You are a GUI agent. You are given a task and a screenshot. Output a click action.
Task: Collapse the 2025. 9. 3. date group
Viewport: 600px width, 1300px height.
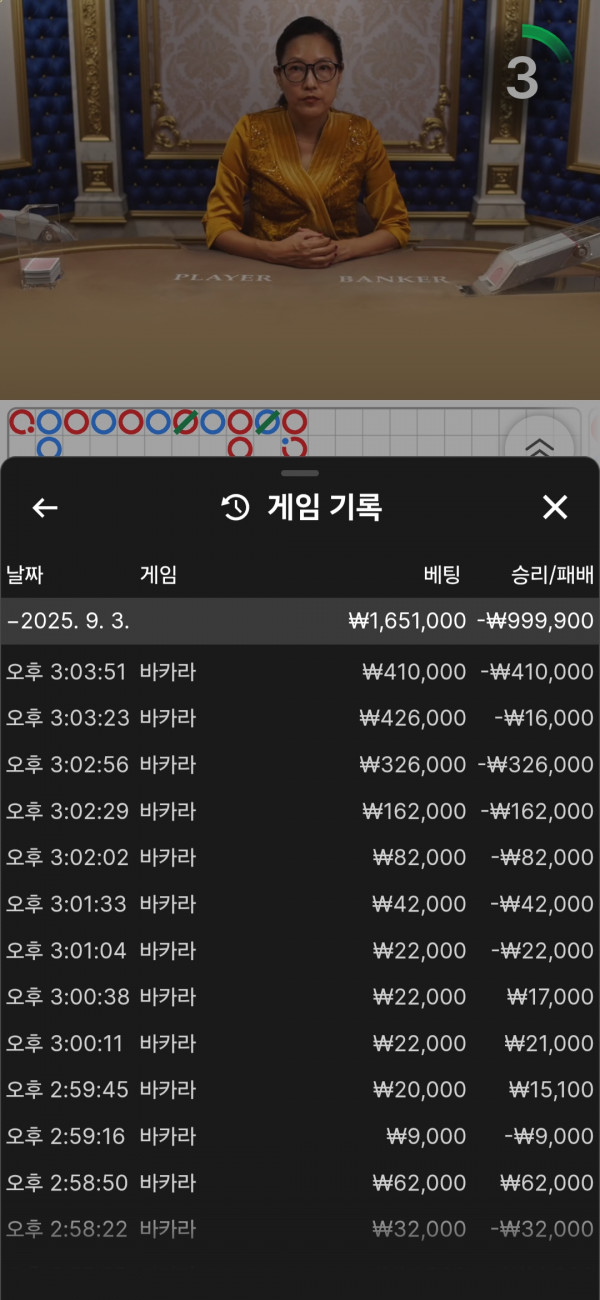(x=300, y=621)
